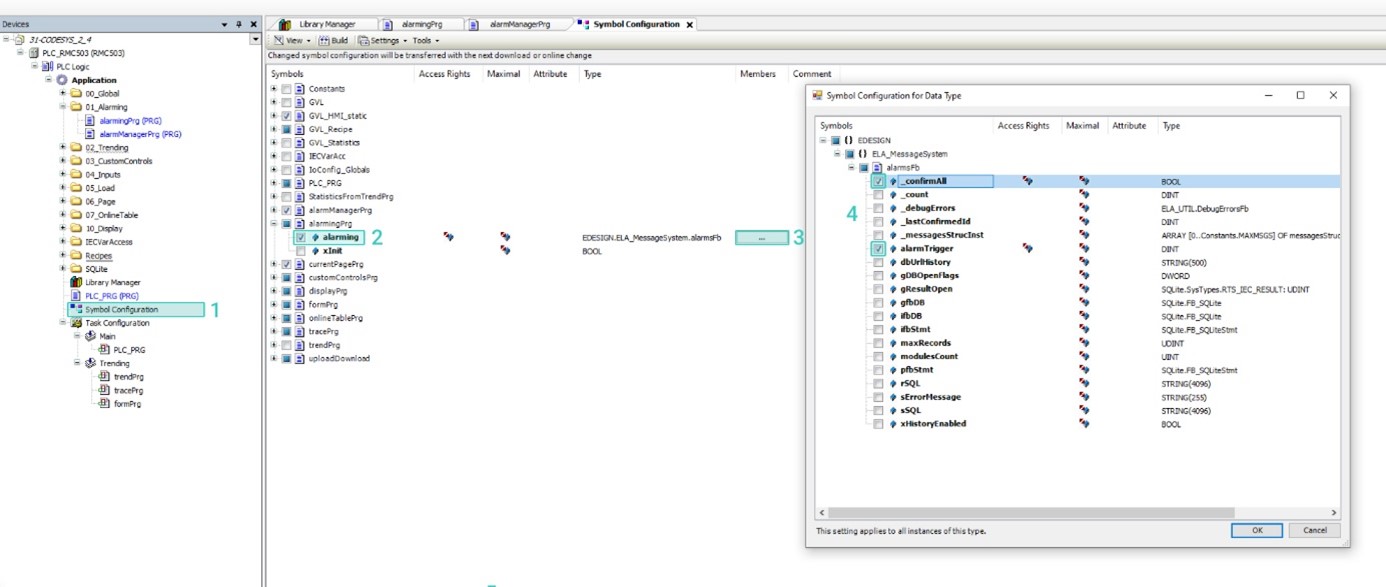
Task: Open the Tools menu
Action: pyautogui.click(x=425, y=41)
